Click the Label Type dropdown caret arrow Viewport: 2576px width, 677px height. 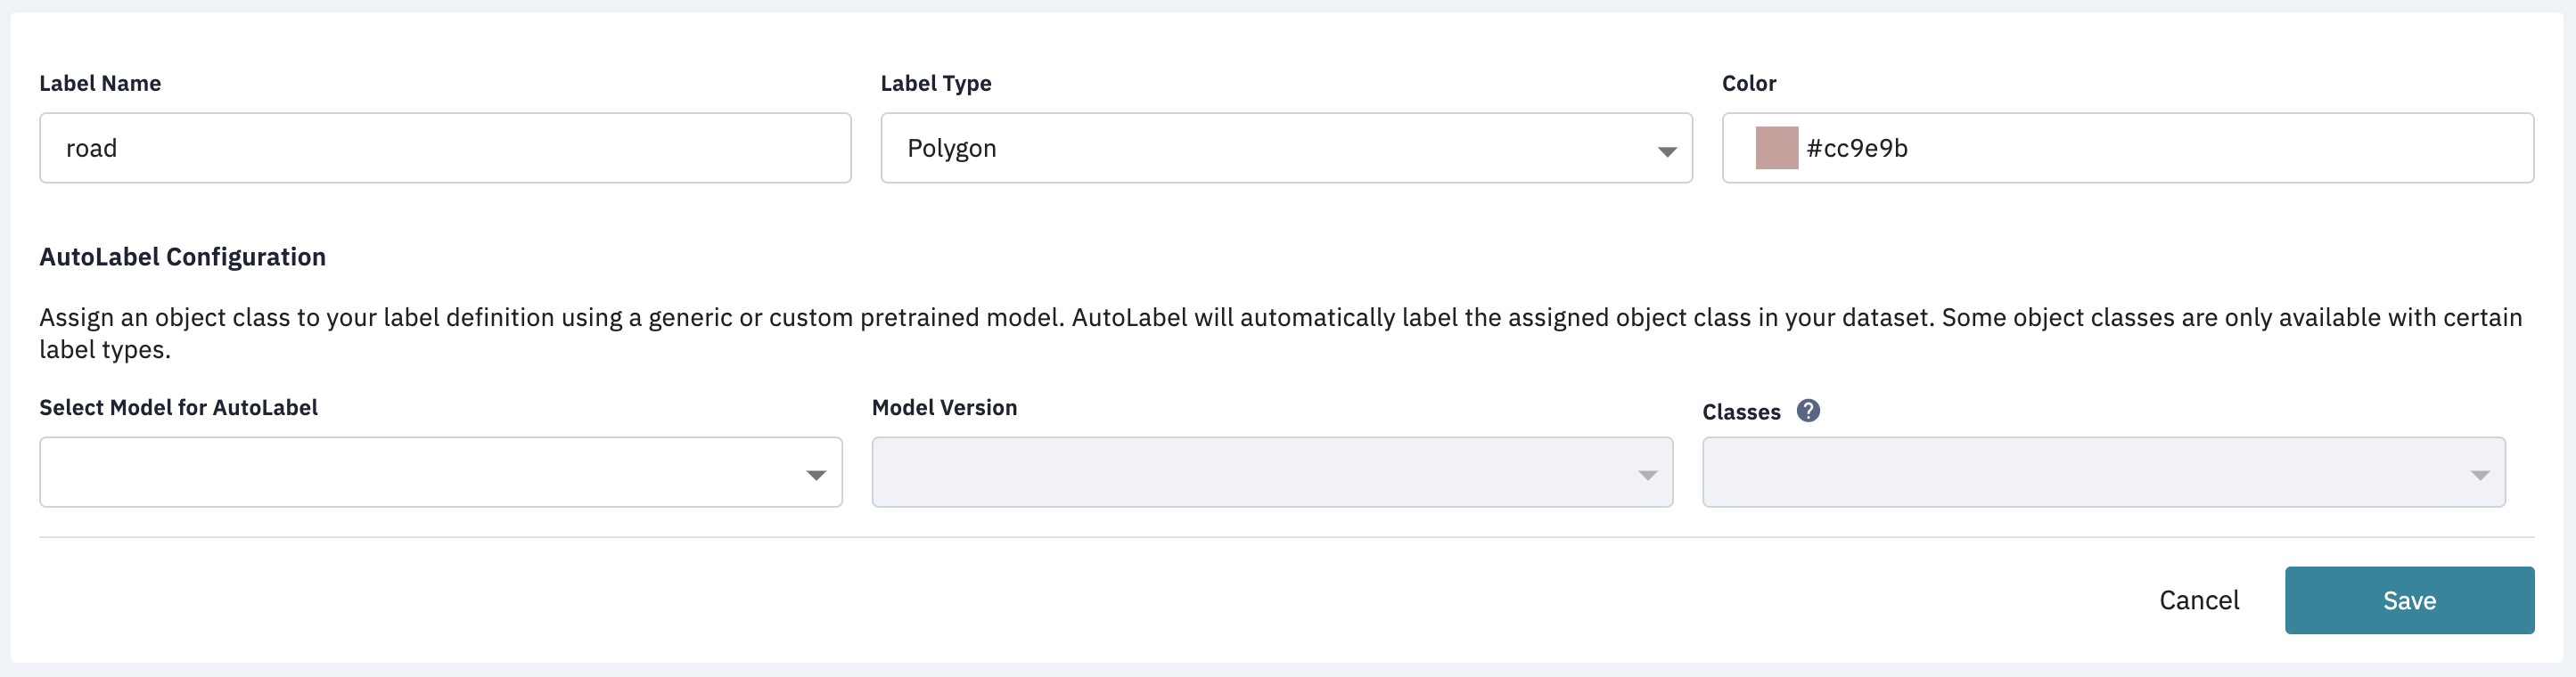(x=1667, y=152)
